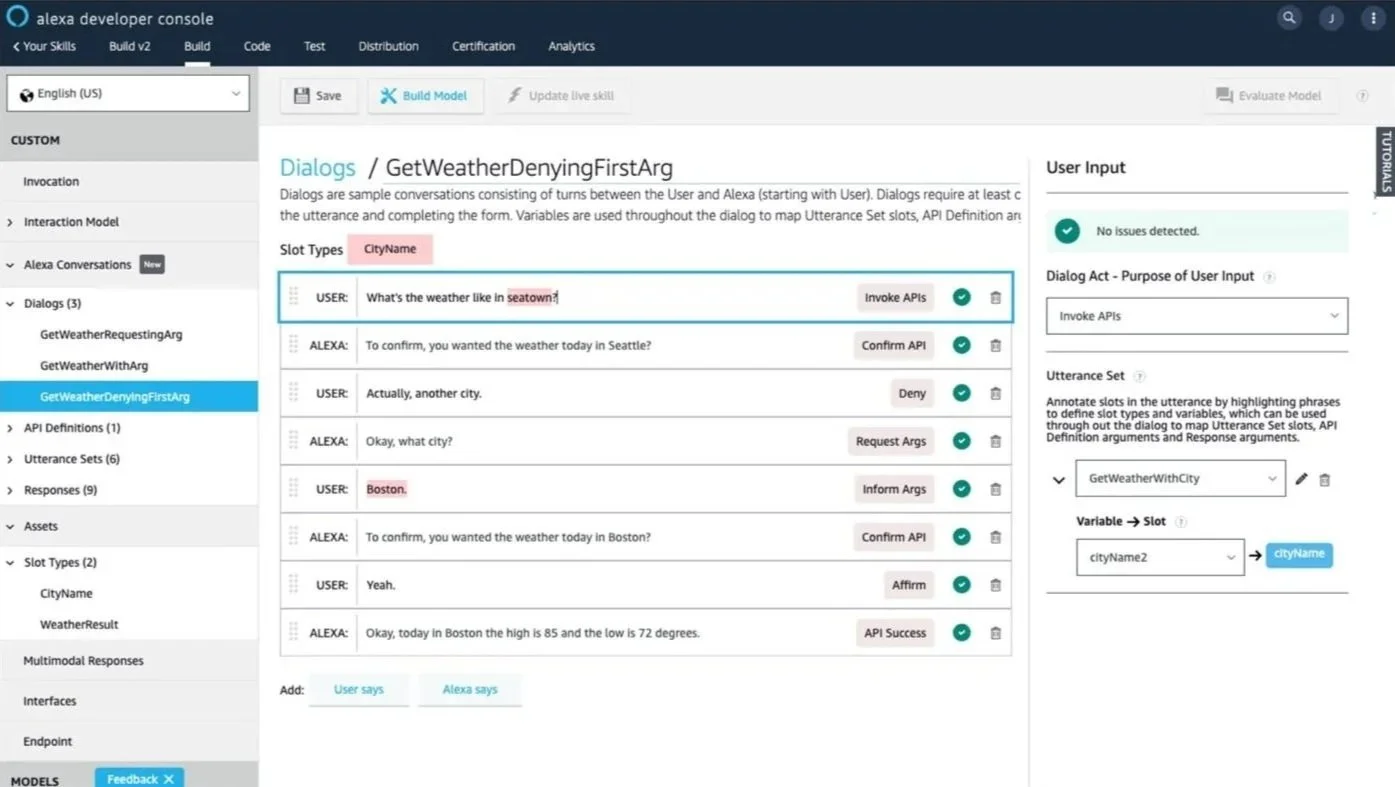Delete the "Actually, another city" turn

[995, 394]
